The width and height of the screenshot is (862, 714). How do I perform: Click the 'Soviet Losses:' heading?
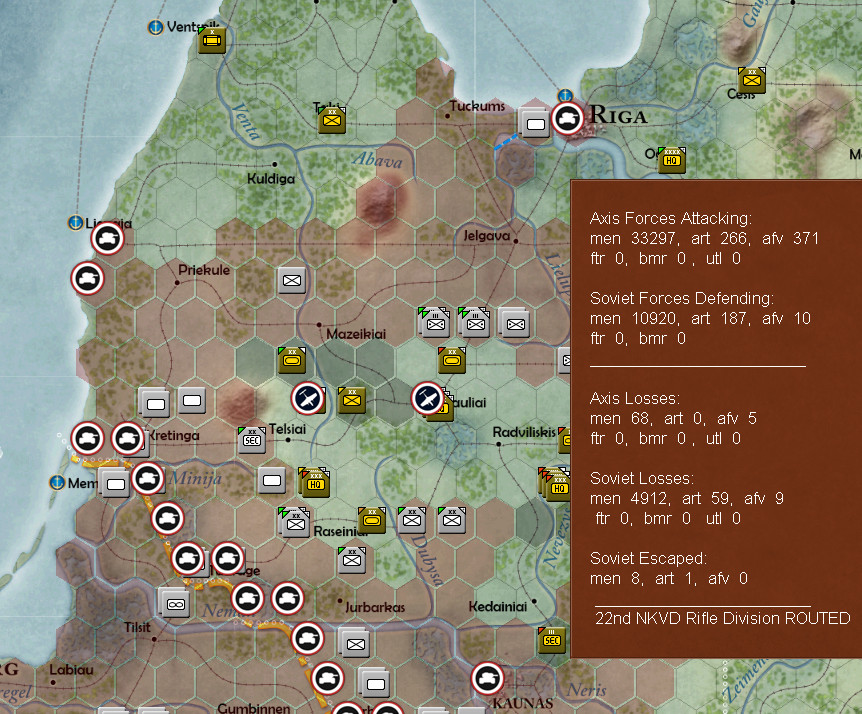(x=642, y=478)
